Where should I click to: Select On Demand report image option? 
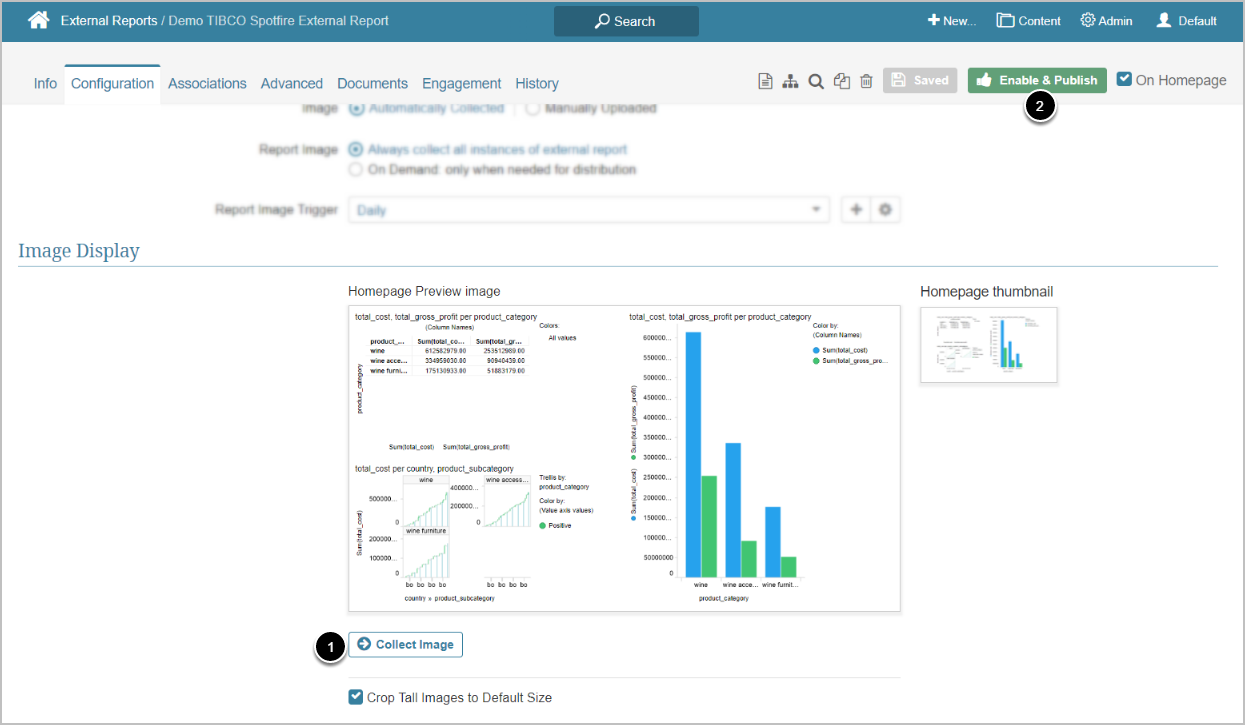[x=356, y=170]
